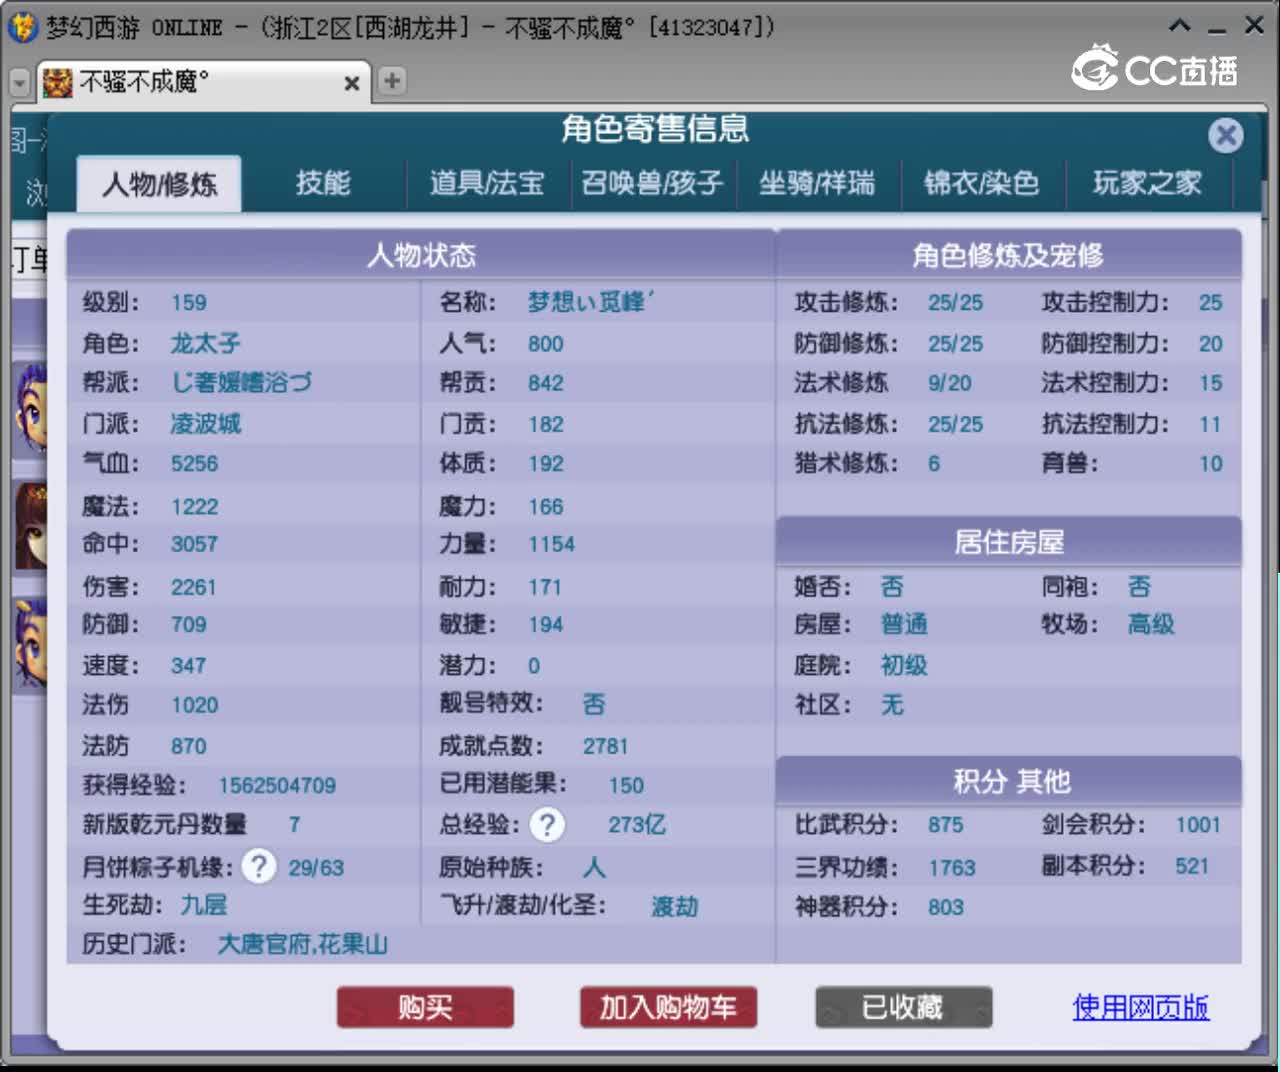Screen dimensions: 1280x1072
Task: Close the 角色寄售信息 dialog
Action: click(1225, 135)
